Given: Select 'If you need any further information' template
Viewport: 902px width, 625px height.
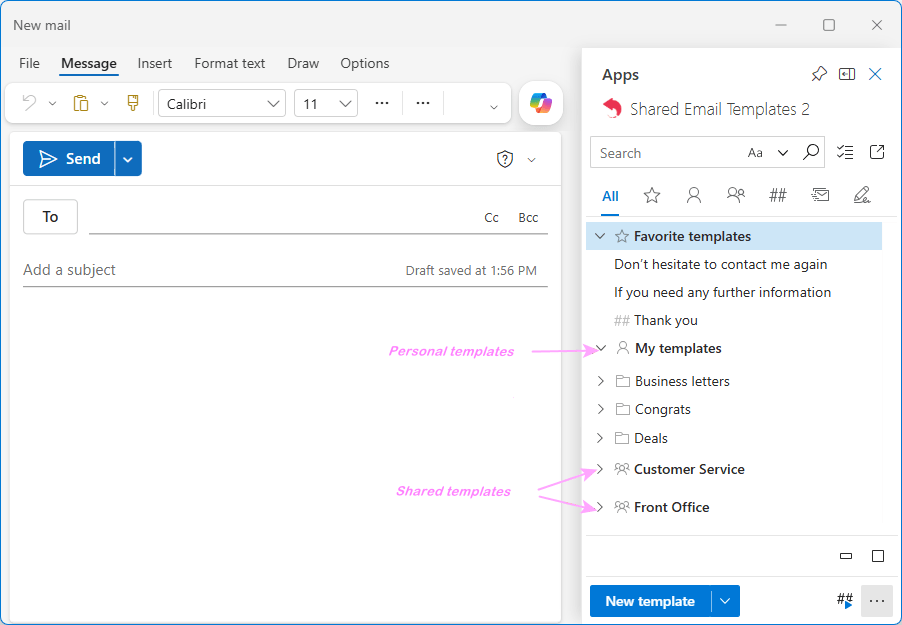Looking at the screenshot, I should click(723, 292).
